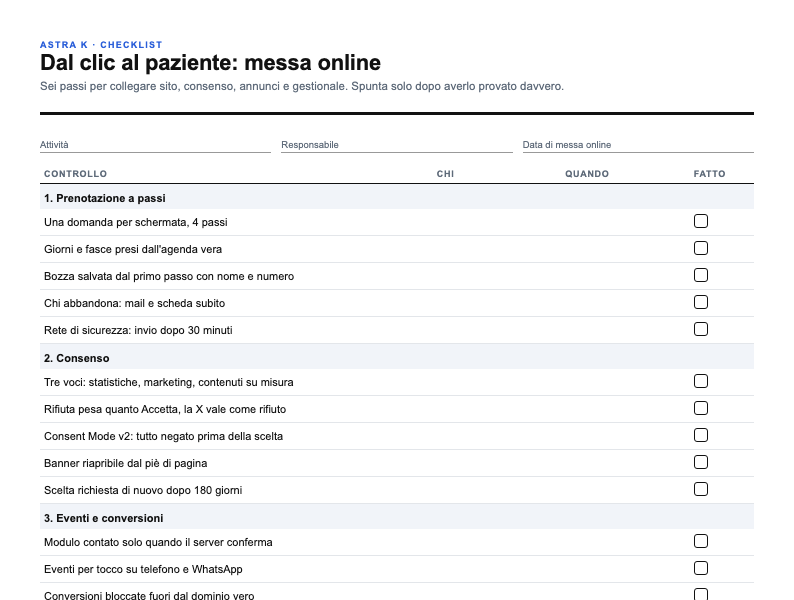Viewport: 794px width, 600px height.
Task: Click the text 'Banner riapribile dal piè di pagina'
Action: coord(126,463)
